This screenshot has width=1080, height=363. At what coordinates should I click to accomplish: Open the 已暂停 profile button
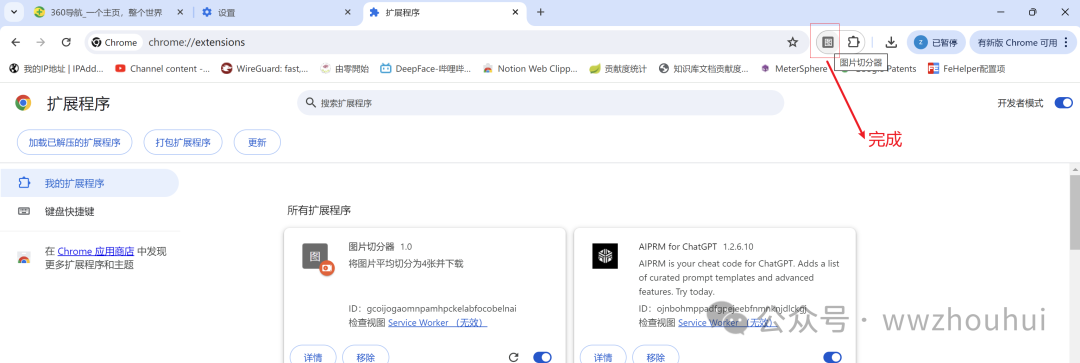pos(935,42)
